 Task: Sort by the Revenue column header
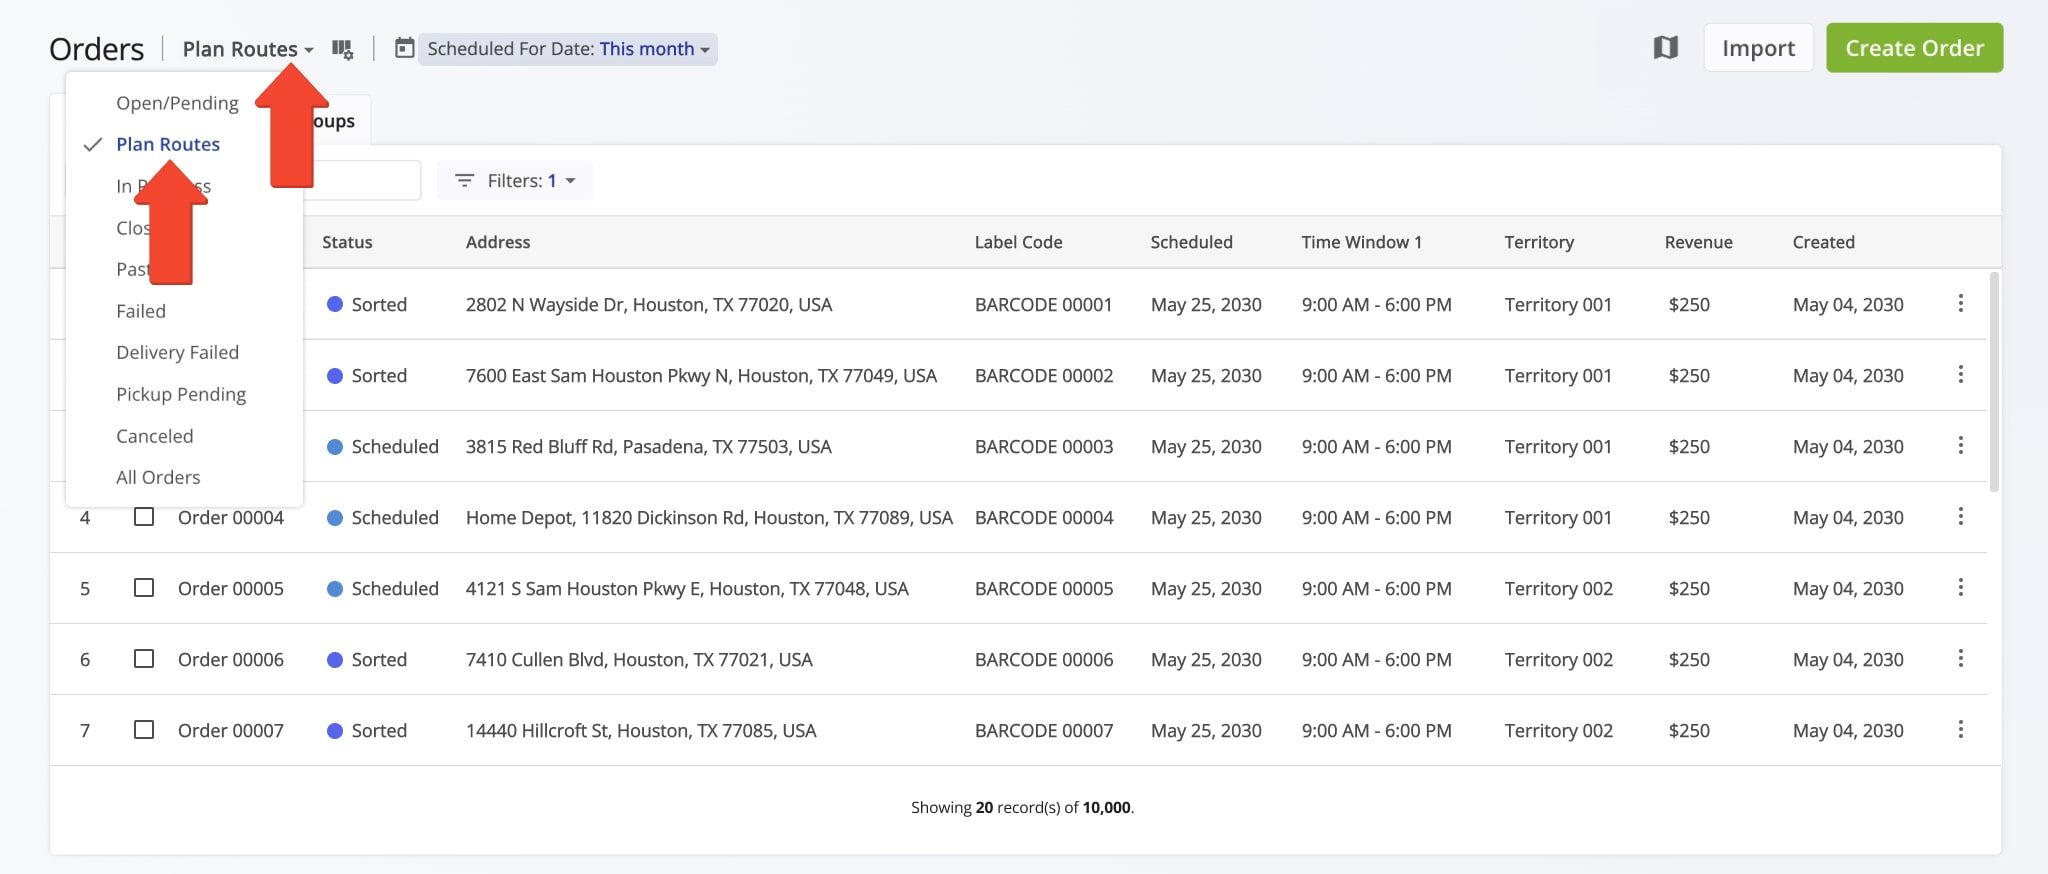(1698, 242)
